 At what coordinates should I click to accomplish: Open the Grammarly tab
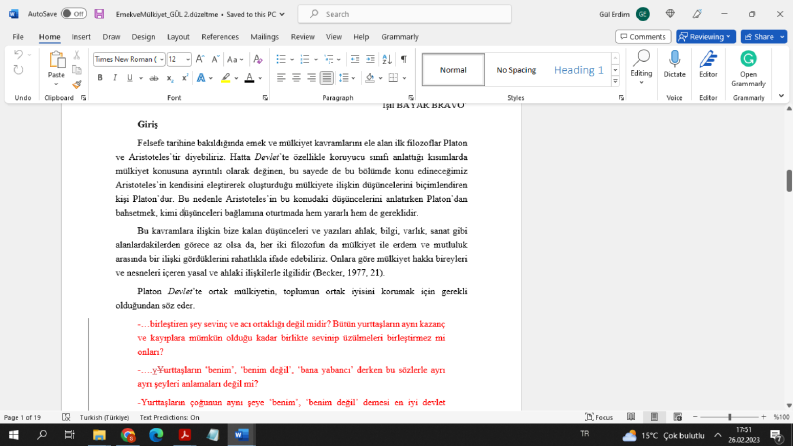(400, 36)
